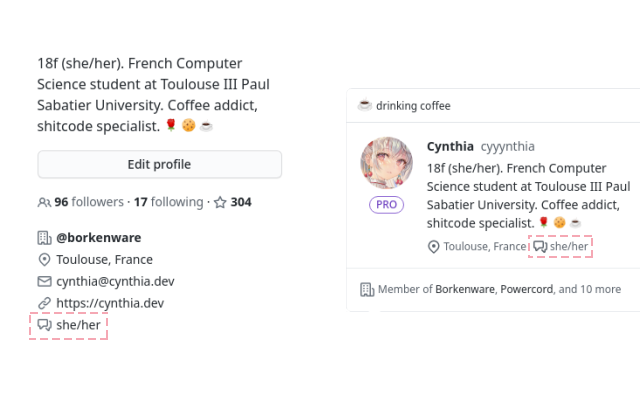
Task: Click the Edit profile button
Action: click(x=159, y=164)
